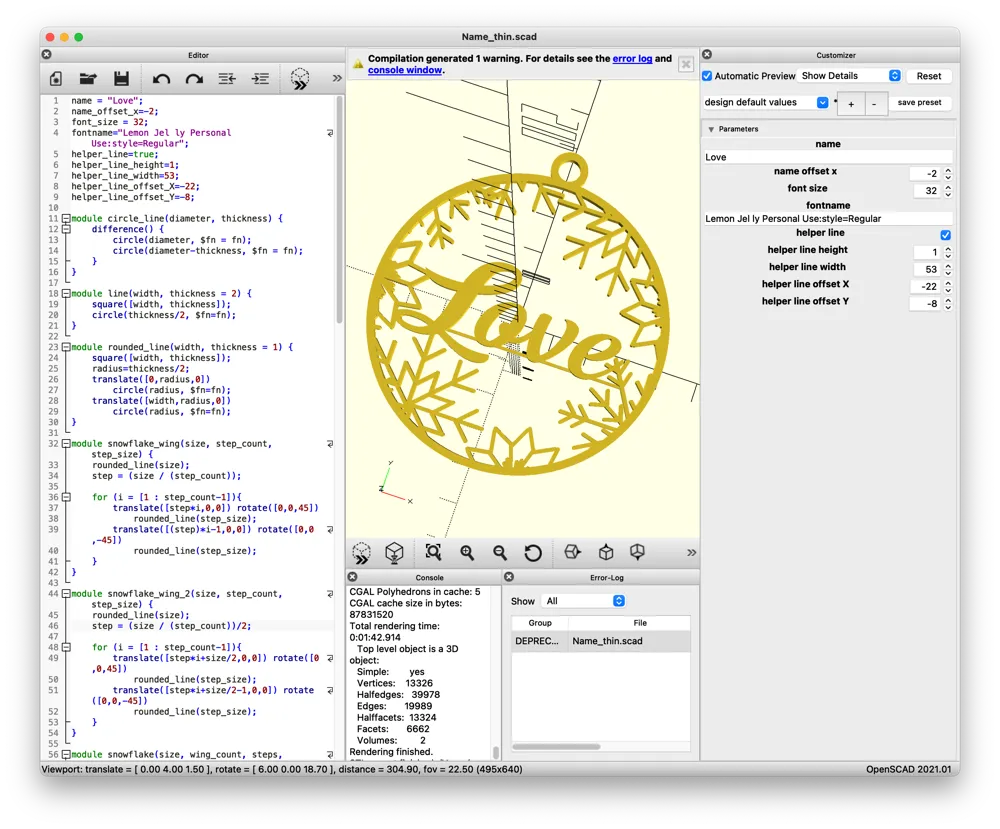Click the name input field containing Love
This screenshot has width=1000, height=829.
coord(828,157)
